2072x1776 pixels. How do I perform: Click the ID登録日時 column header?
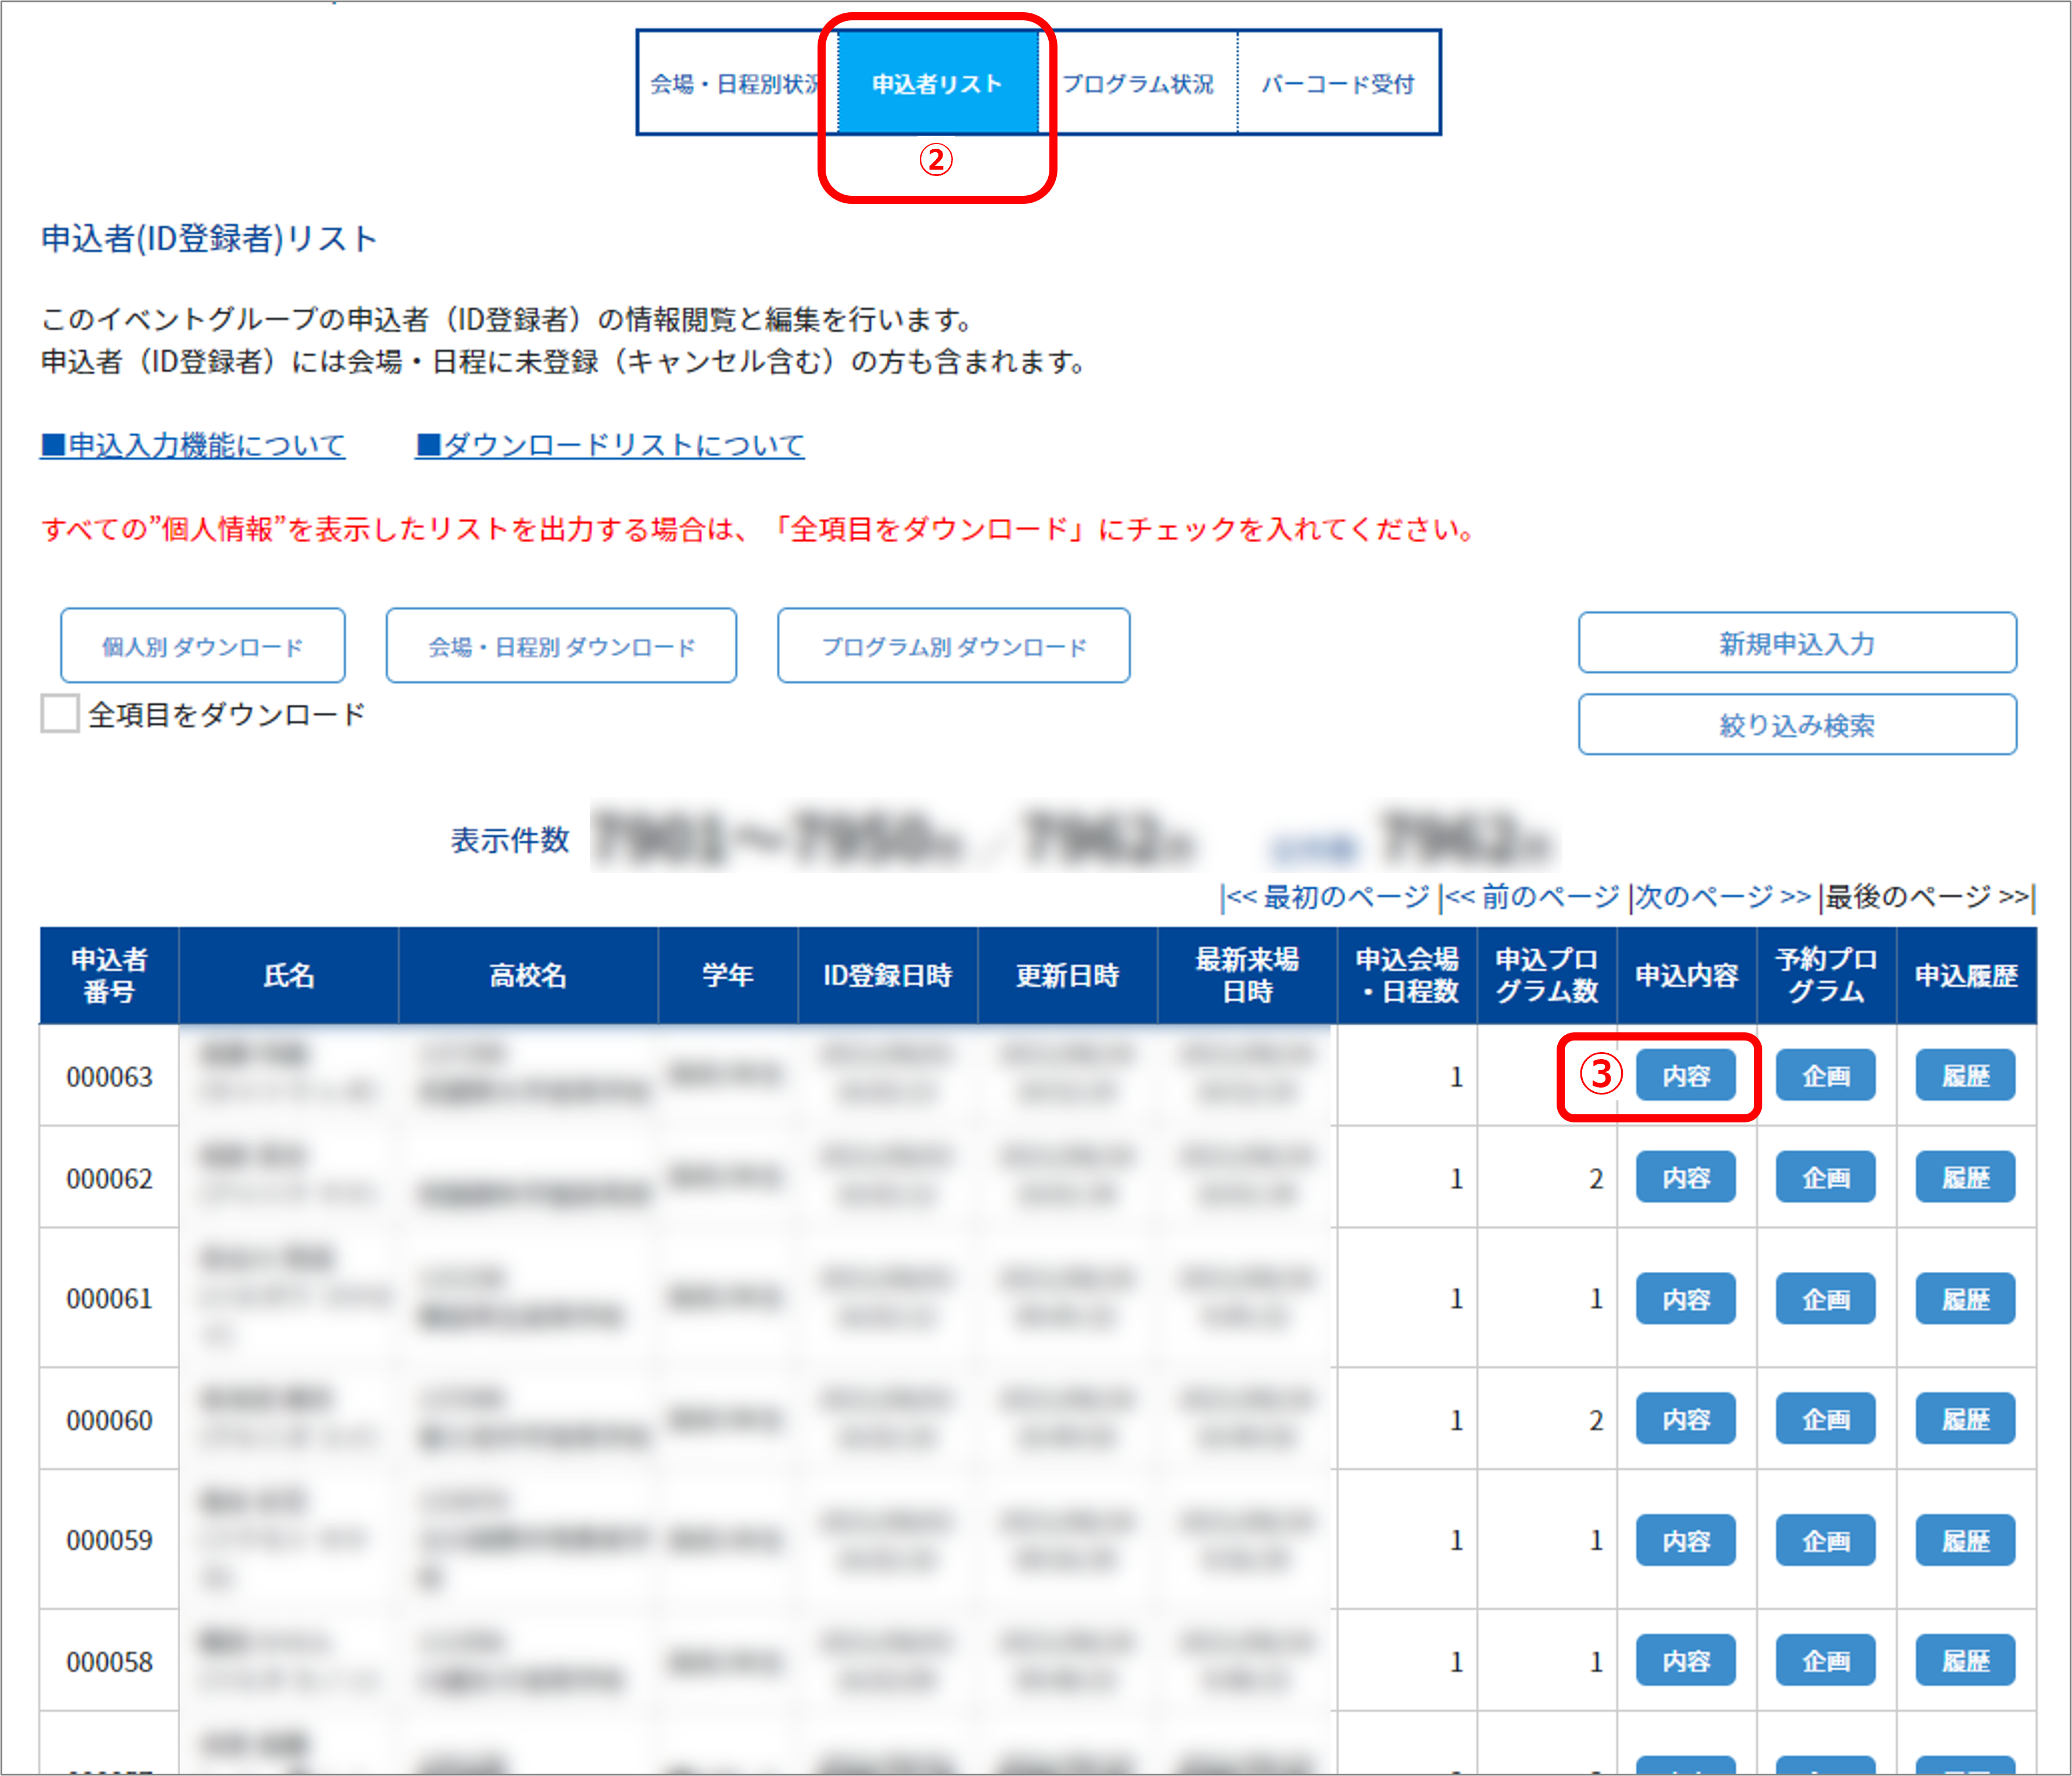click(888, 976)
